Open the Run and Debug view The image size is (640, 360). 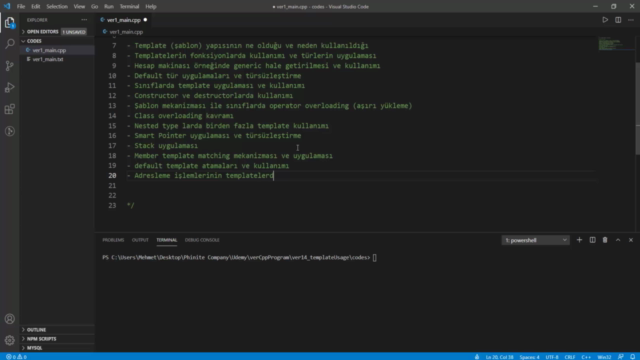(9, 87)
